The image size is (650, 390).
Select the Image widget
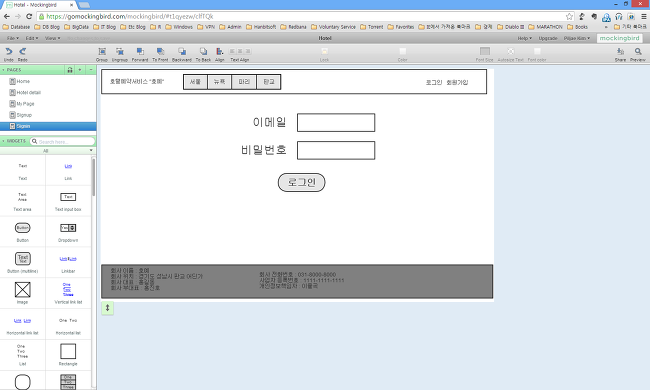point(23,293)
